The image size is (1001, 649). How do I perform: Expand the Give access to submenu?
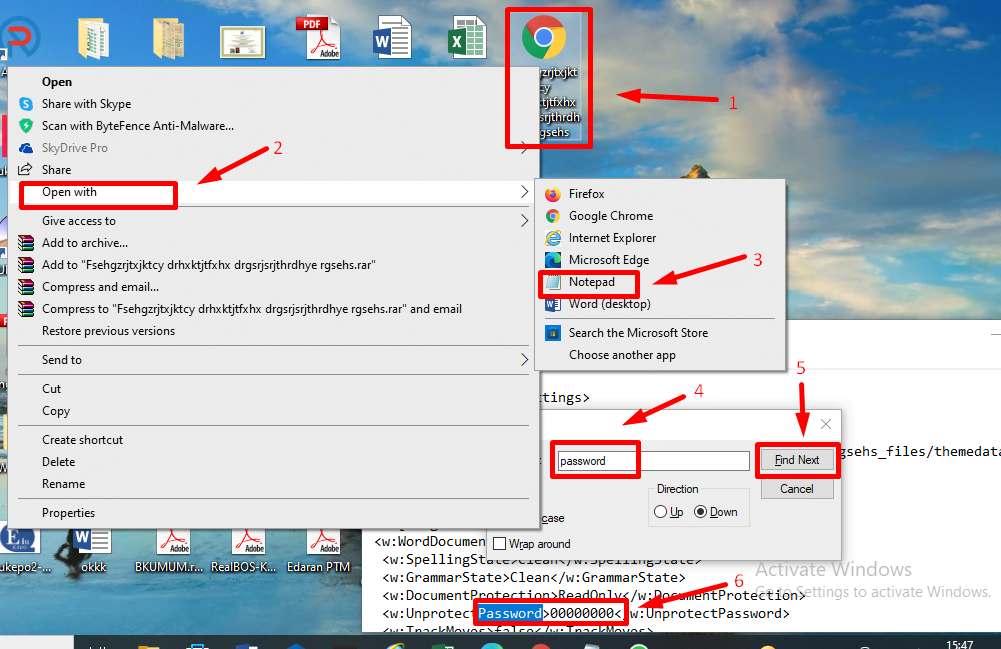coord(524,220)
